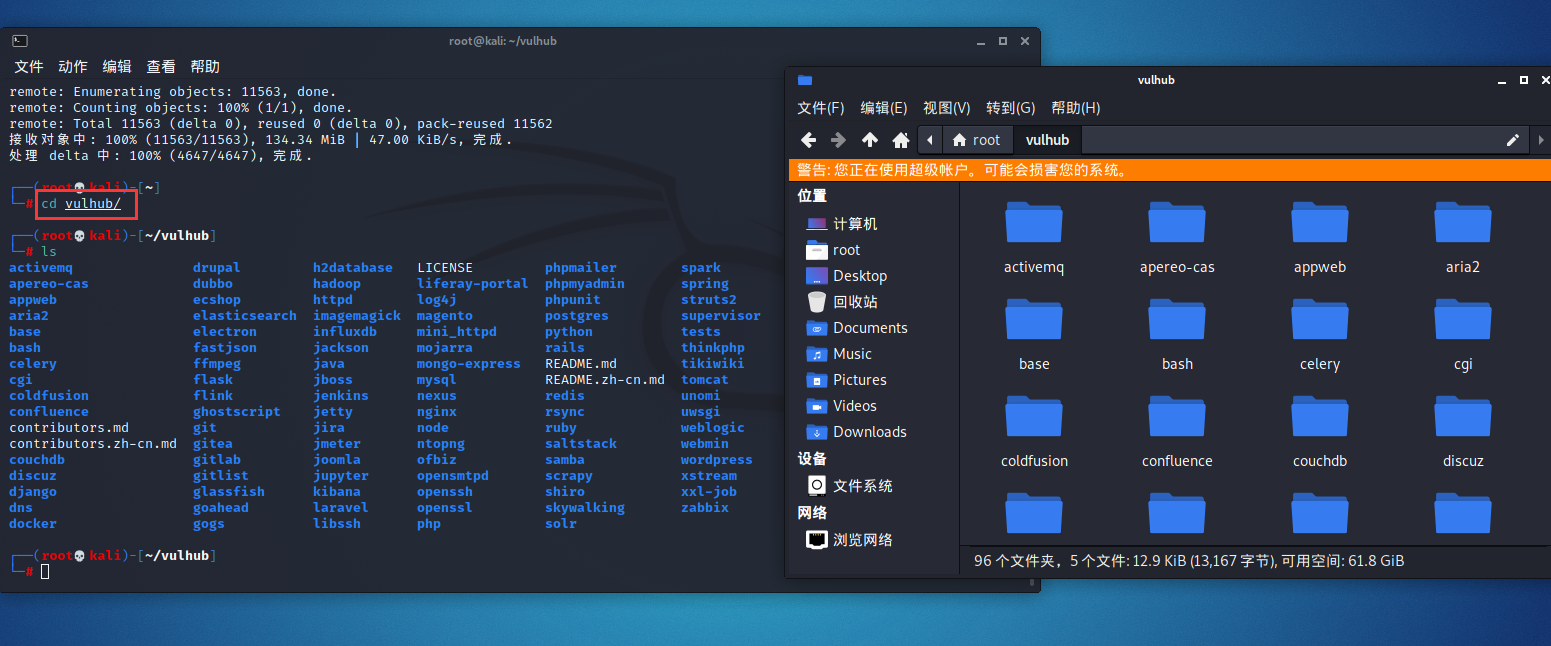Open 帮助(H) menu in file manager

[x=1076, y=108]
